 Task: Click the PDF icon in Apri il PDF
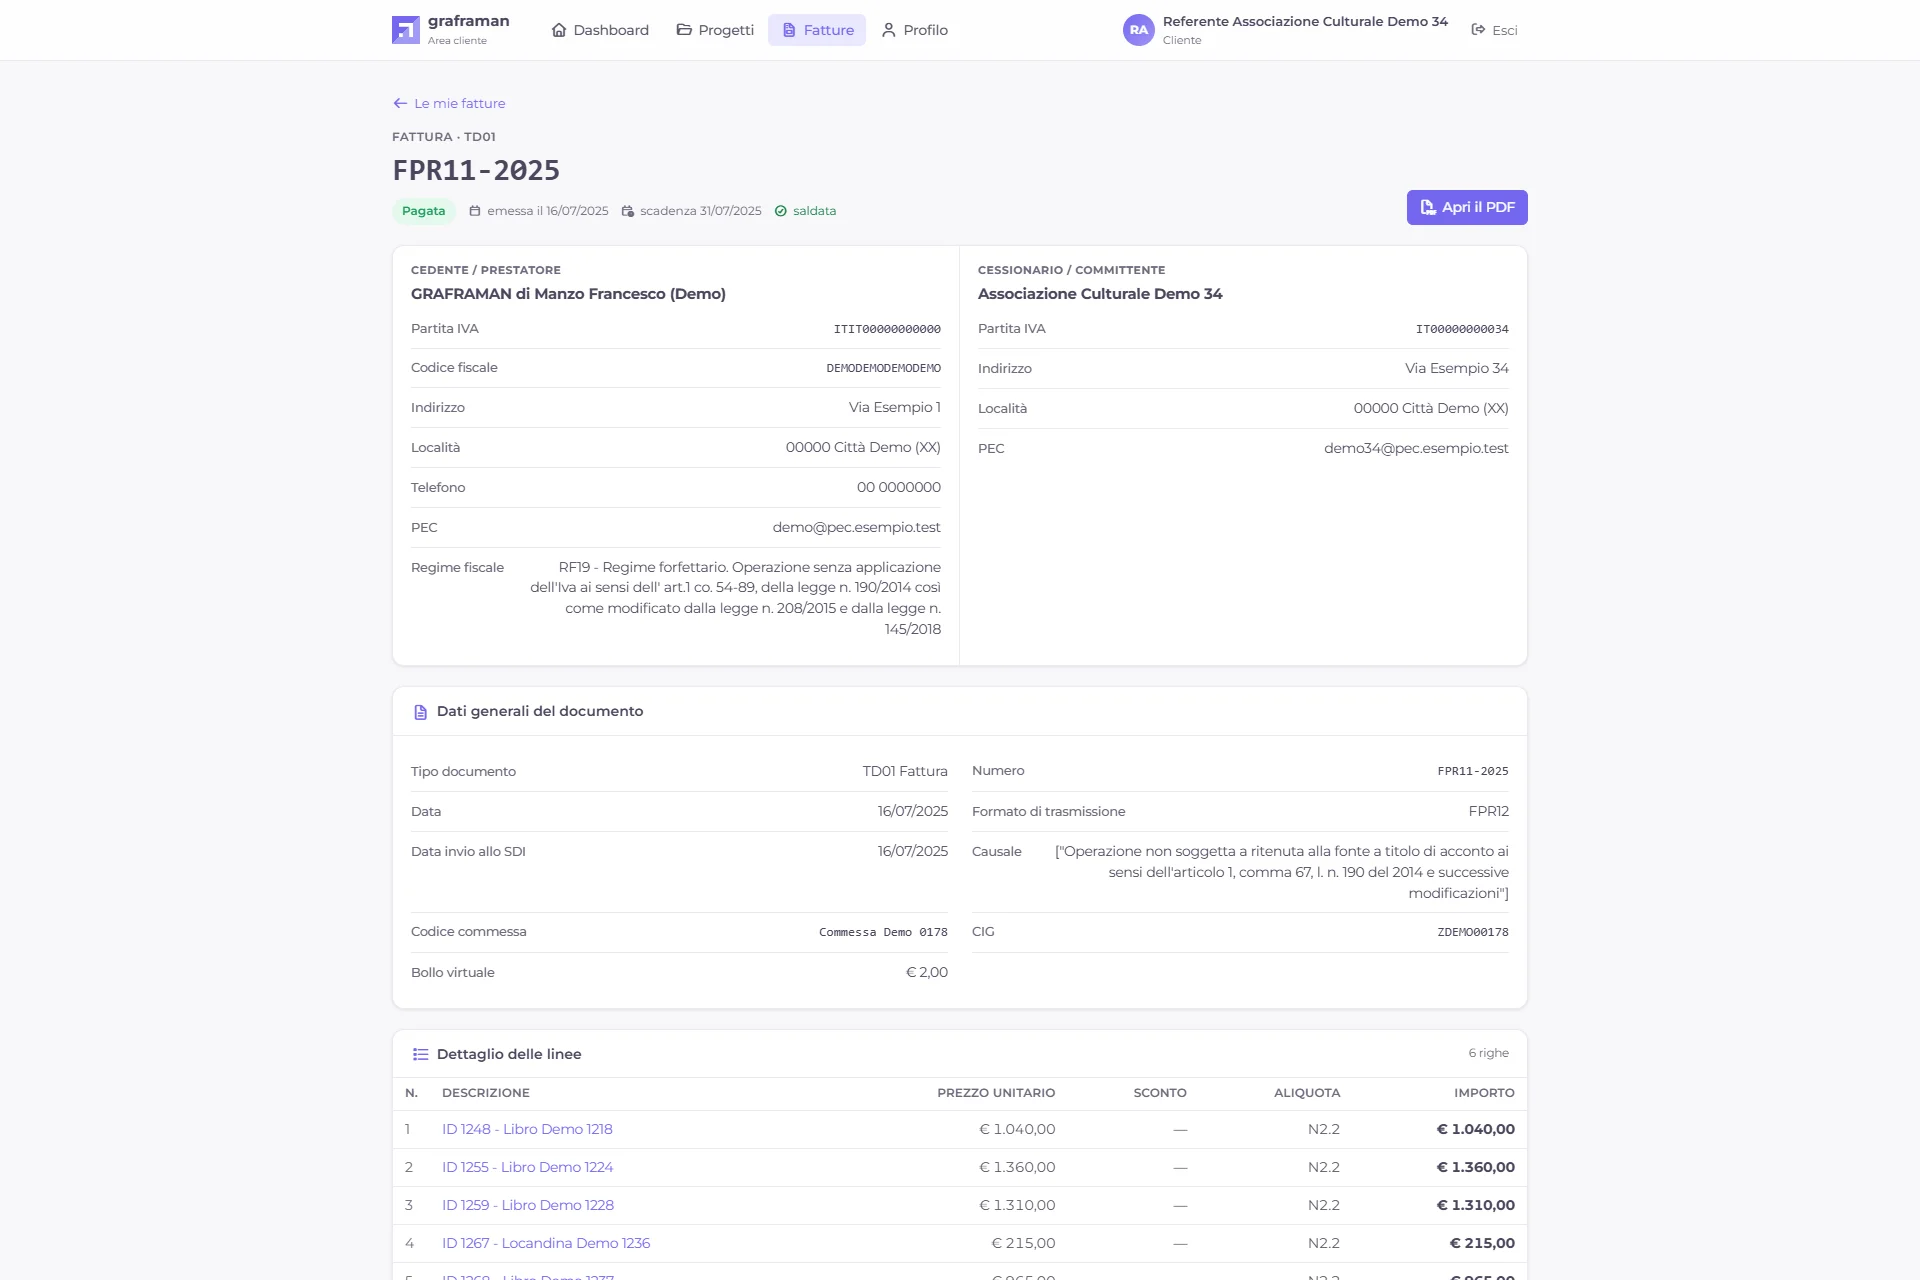(1428, 207)
